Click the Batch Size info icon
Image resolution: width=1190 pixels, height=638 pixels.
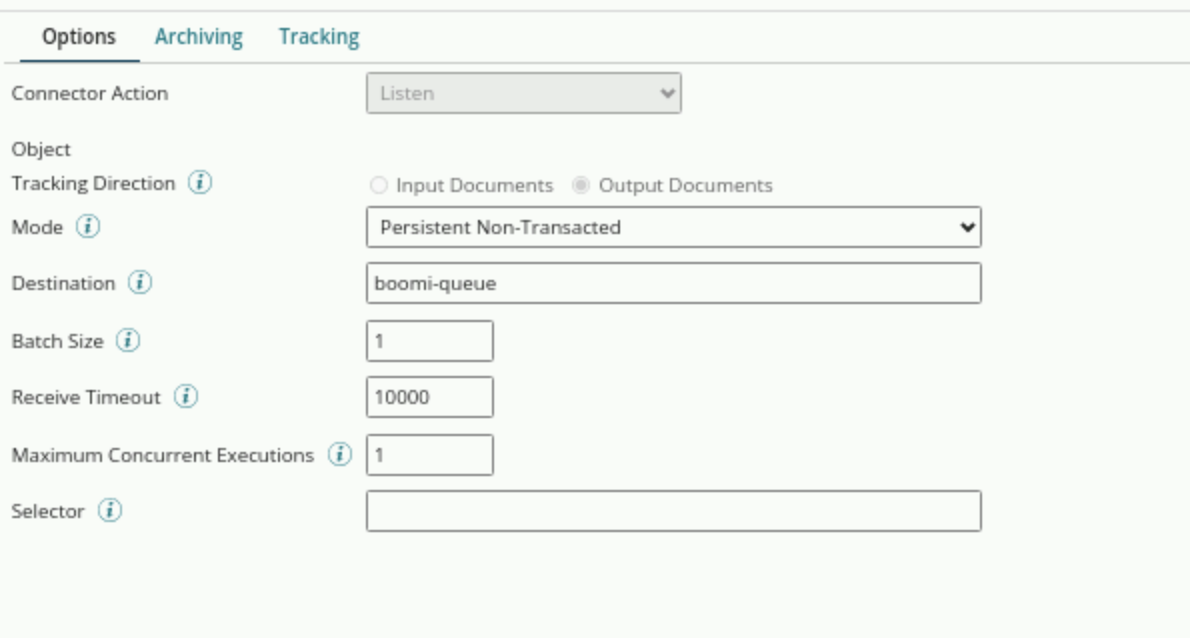128,341
